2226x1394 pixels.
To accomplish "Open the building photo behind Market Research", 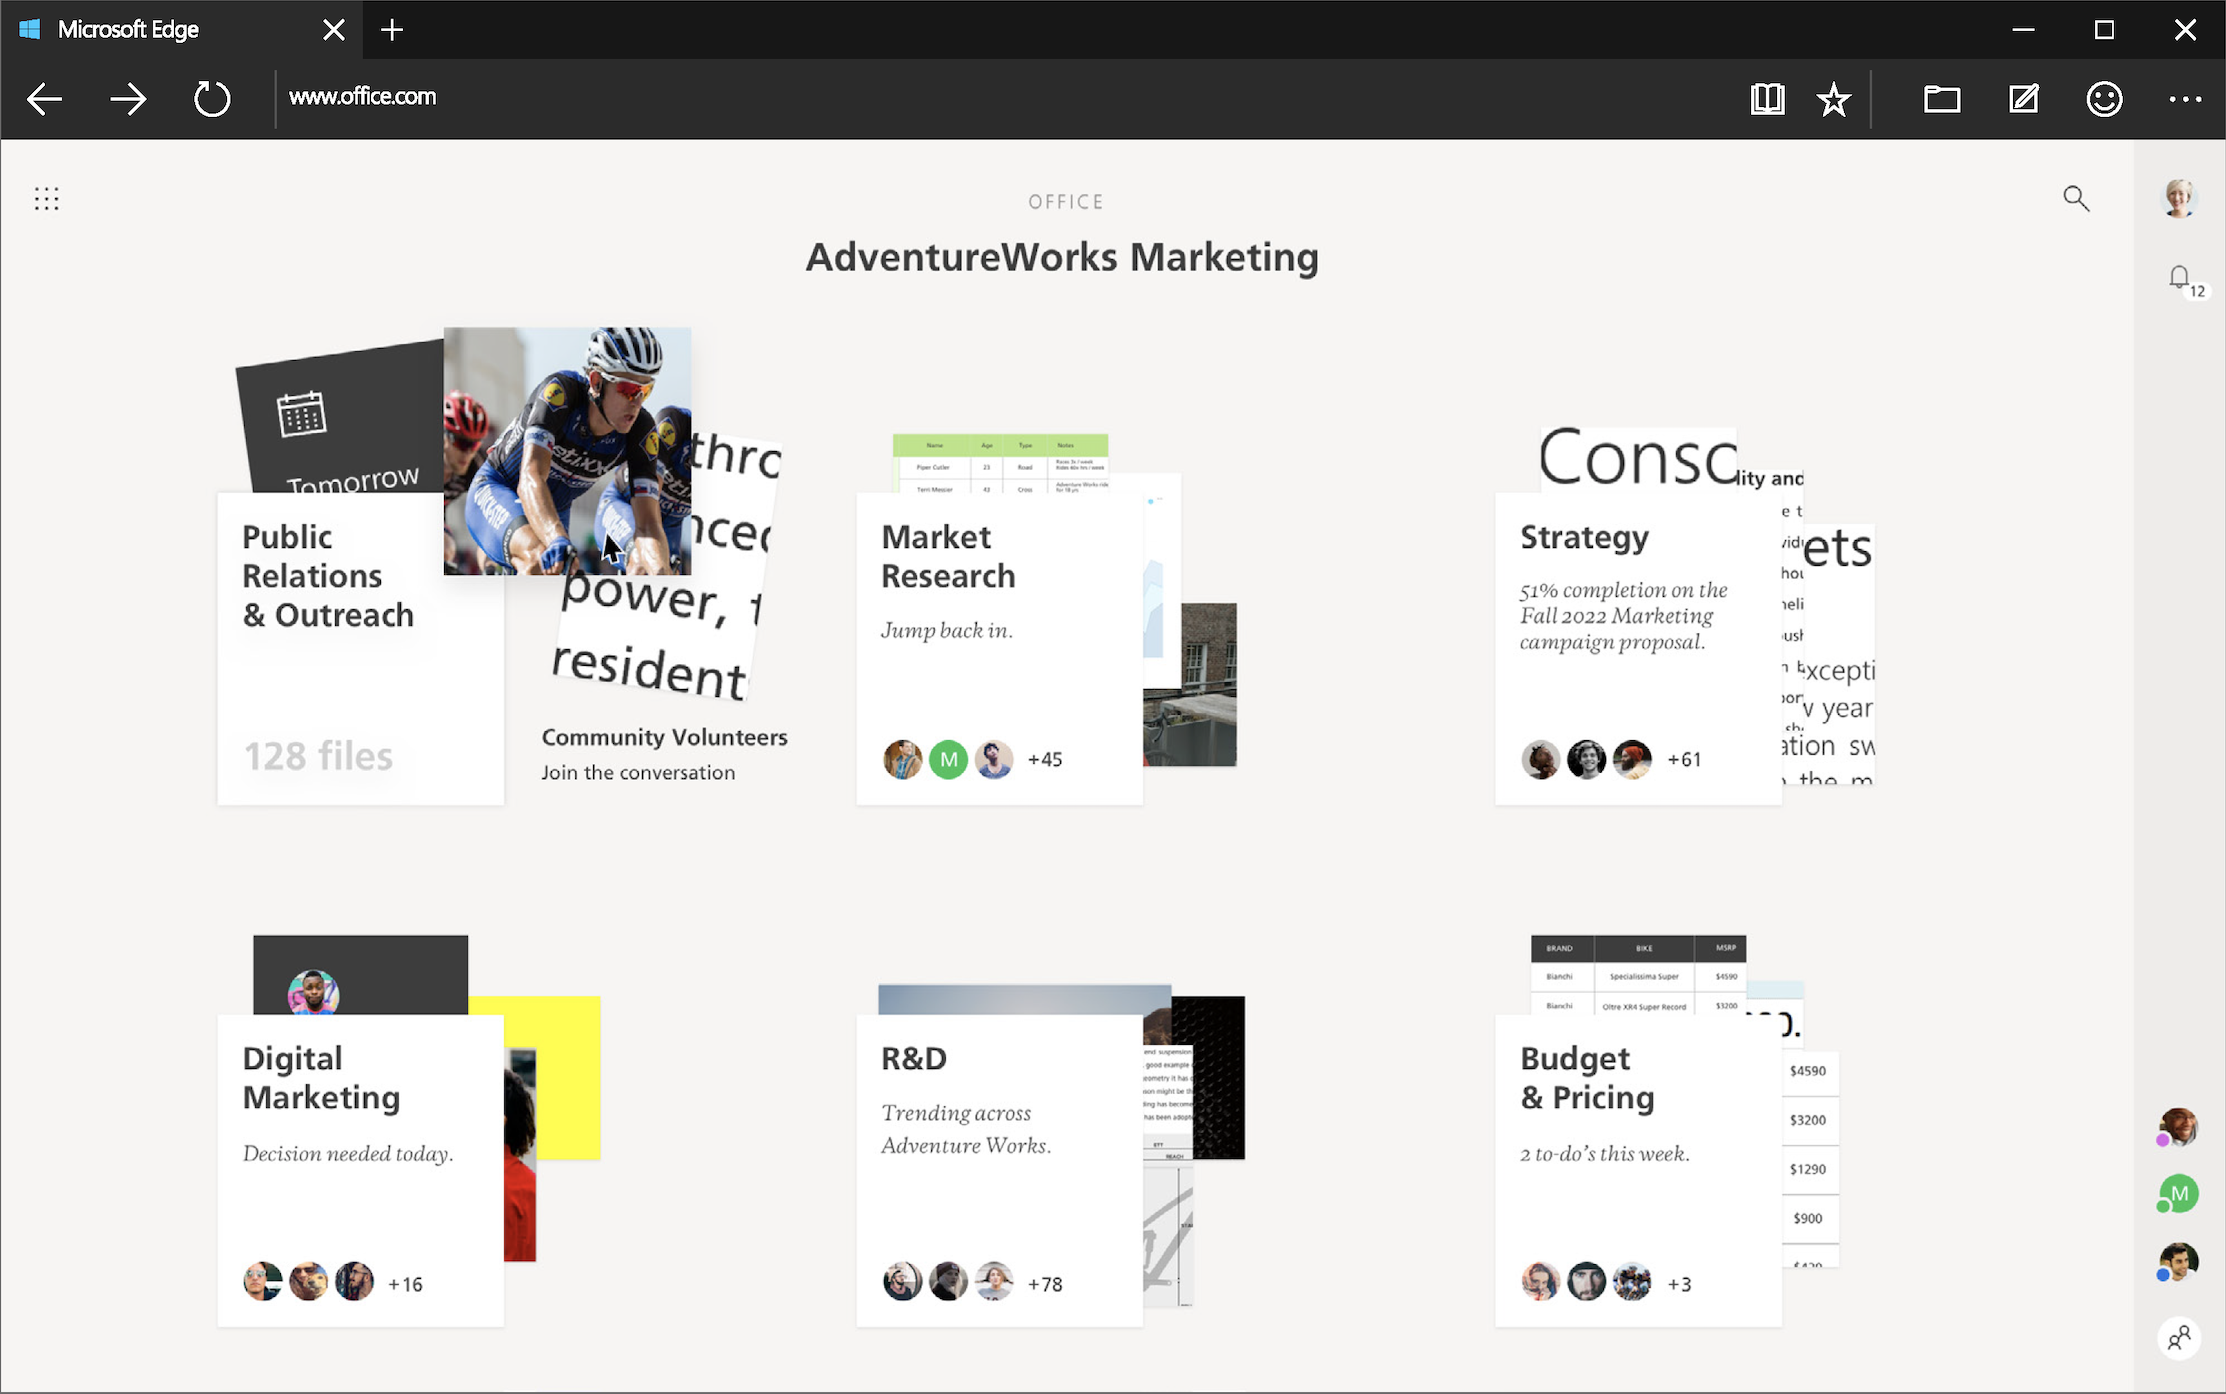I will (x=1208, y=685).
